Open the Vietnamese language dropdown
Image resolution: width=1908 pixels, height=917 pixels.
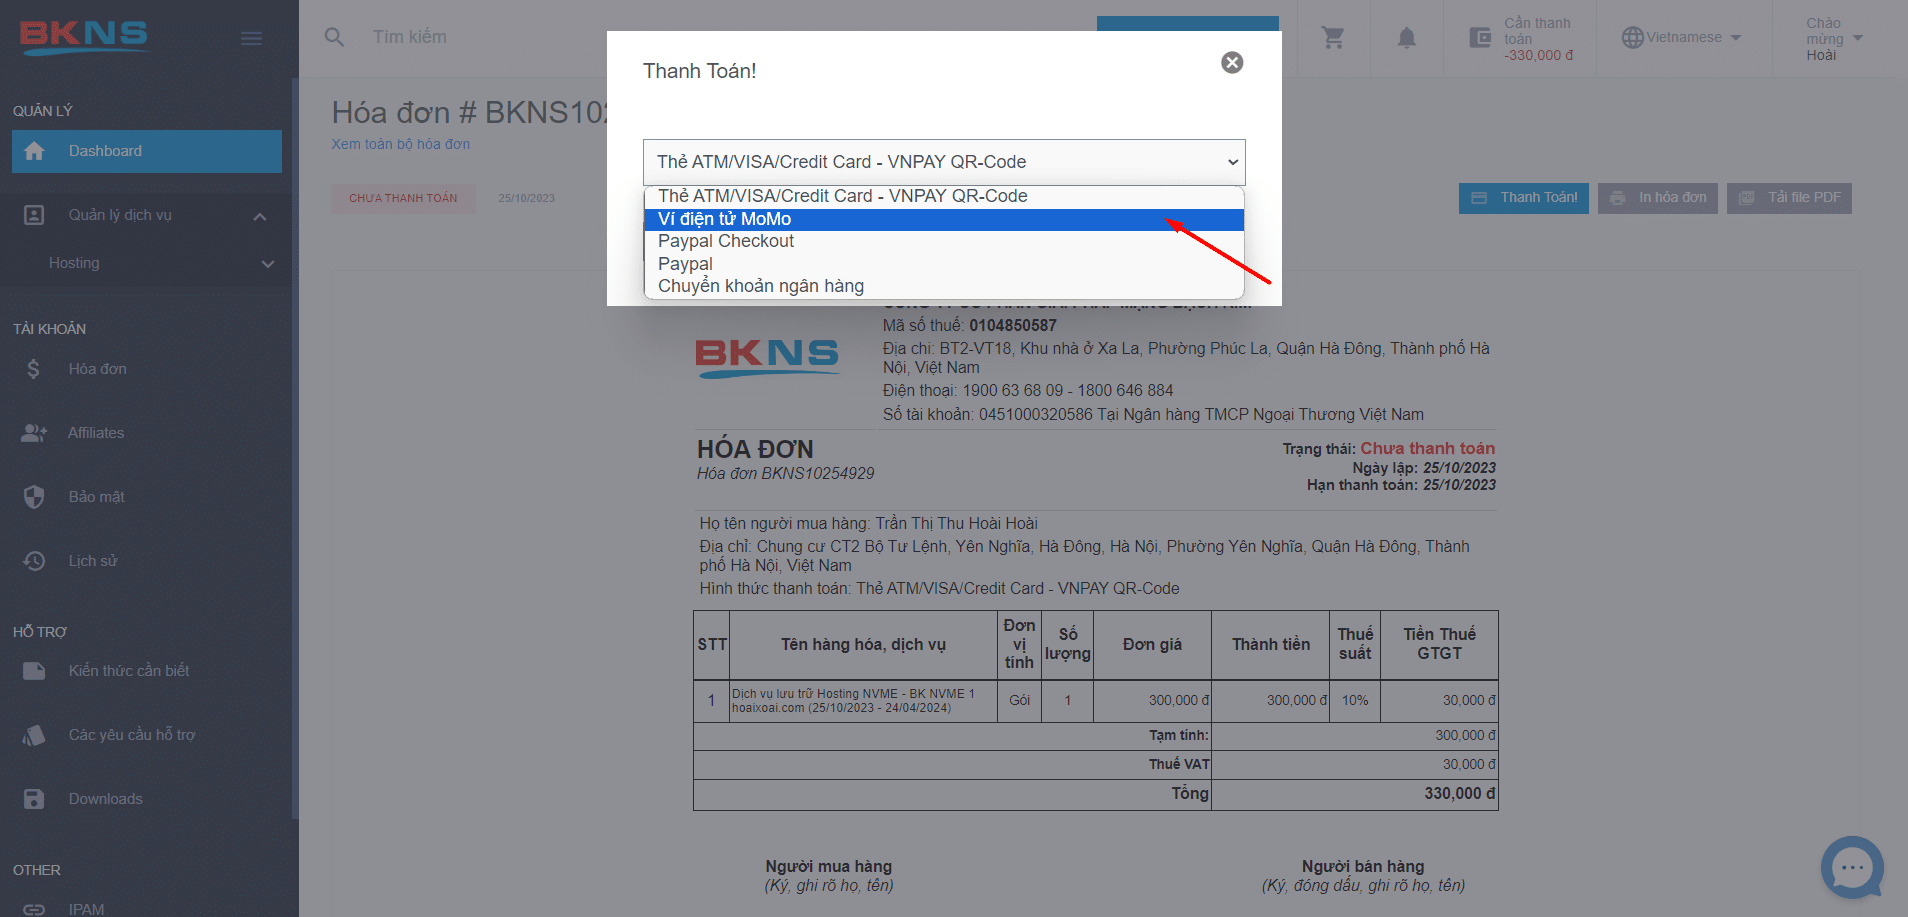(1683, 38)
